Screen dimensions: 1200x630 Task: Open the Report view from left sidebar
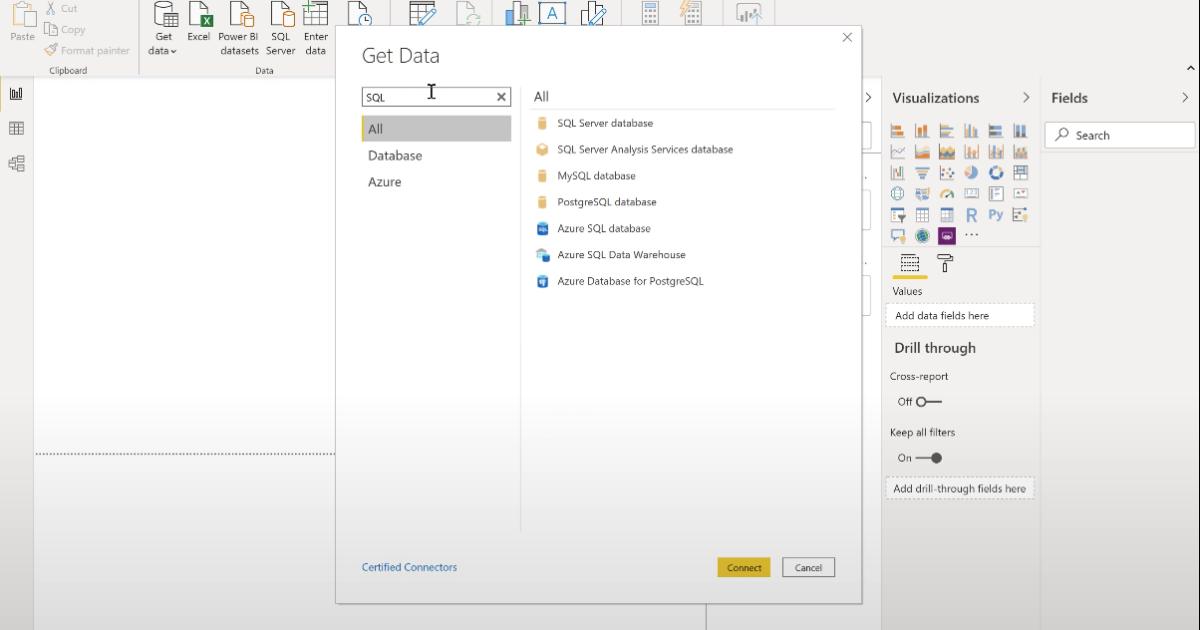pyautogui.click(x=16, y=94)
